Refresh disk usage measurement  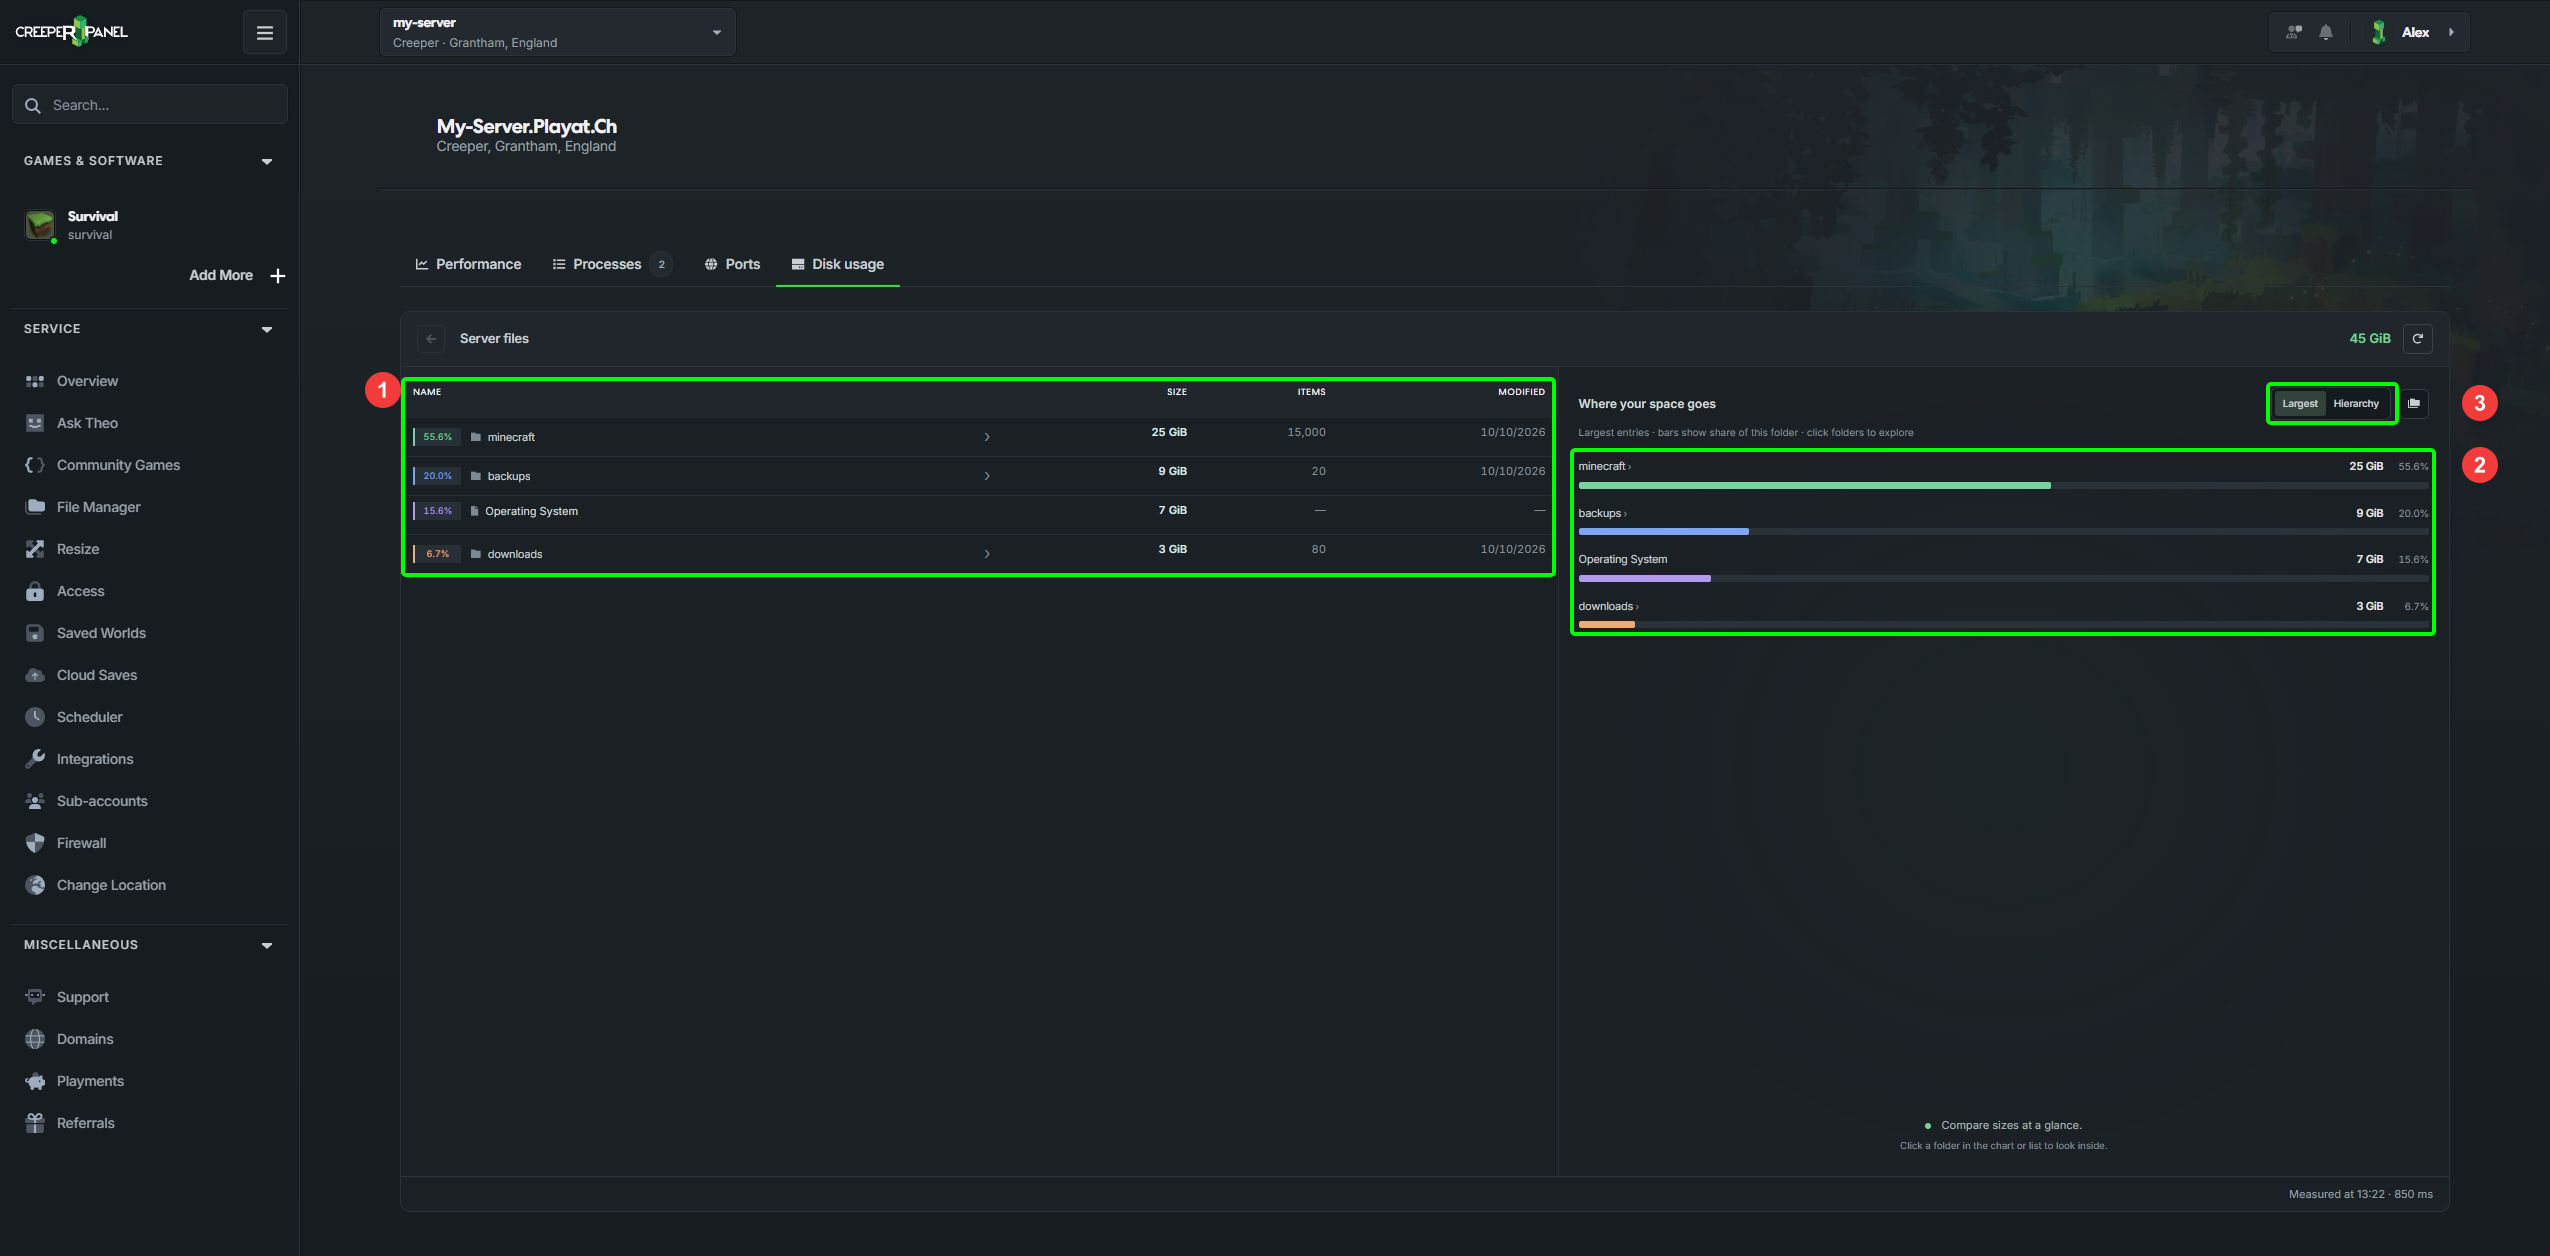pos(2418,338)
